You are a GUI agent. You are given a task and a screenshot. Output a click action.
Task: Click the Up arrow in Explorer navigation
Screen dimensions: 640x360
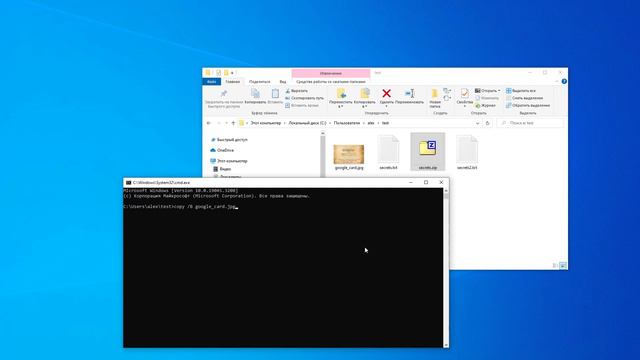point(233,123)
